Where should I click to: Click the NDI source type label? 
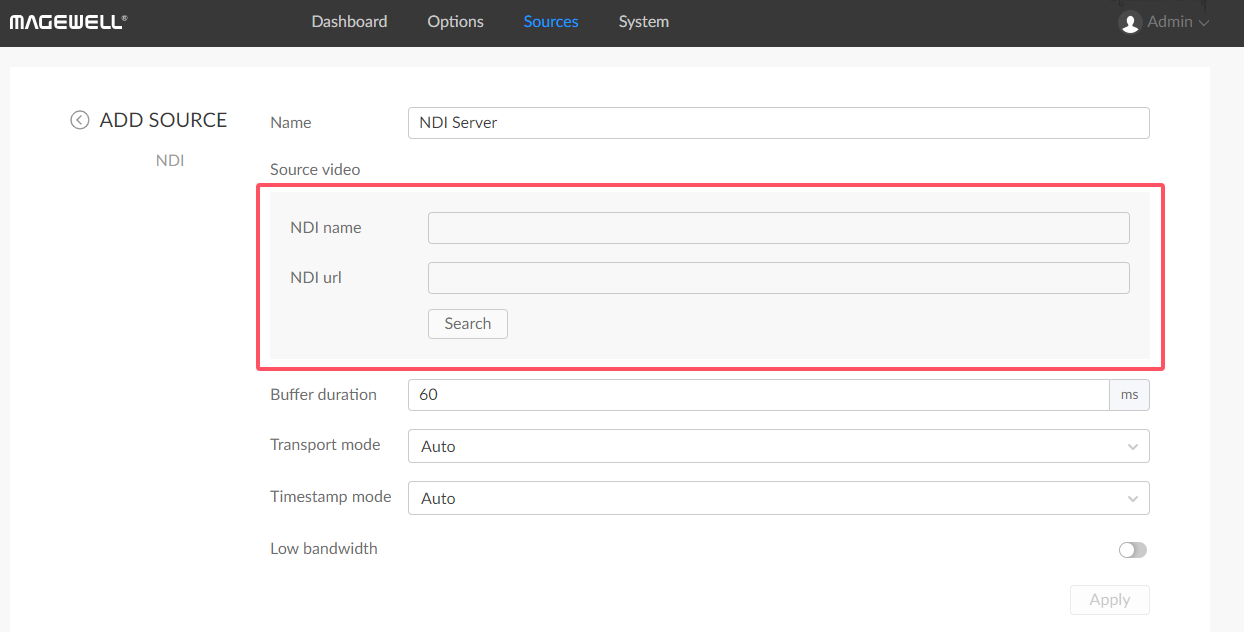coord(170,160)
